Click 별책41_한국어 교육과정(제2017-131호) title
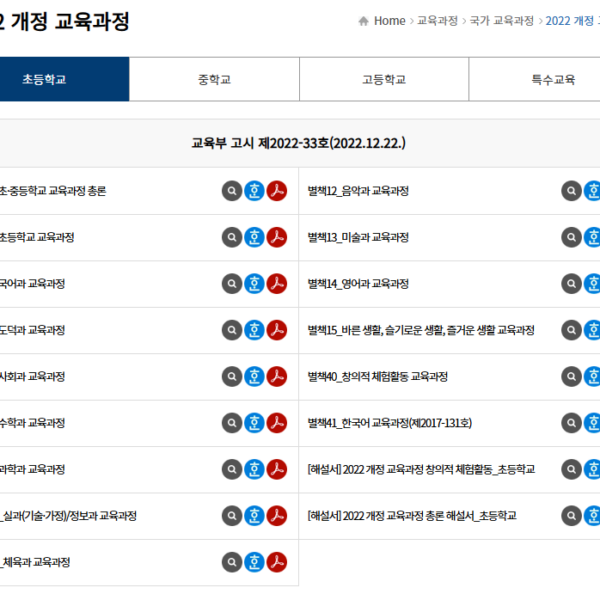 coord(390,423)
